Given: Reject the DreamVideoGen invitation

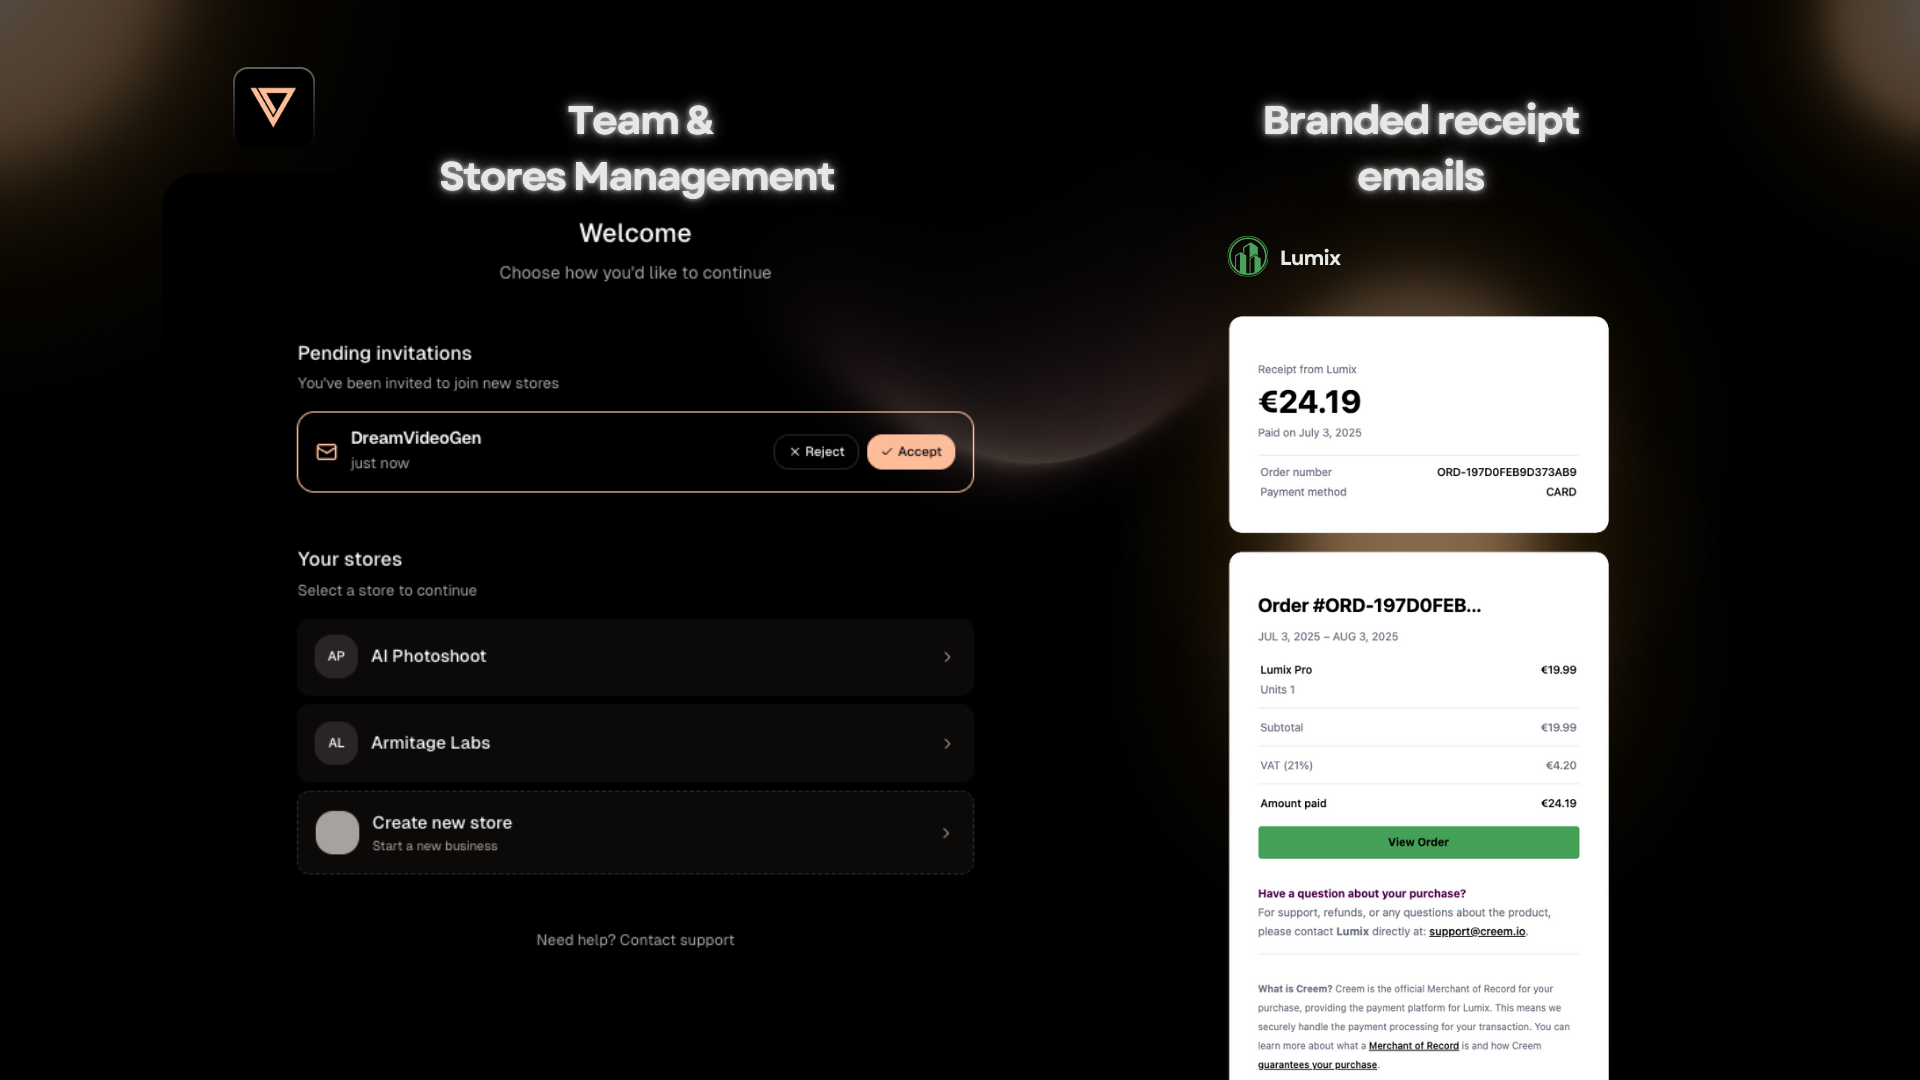Looking at the screenshot, I should point(816,452).
